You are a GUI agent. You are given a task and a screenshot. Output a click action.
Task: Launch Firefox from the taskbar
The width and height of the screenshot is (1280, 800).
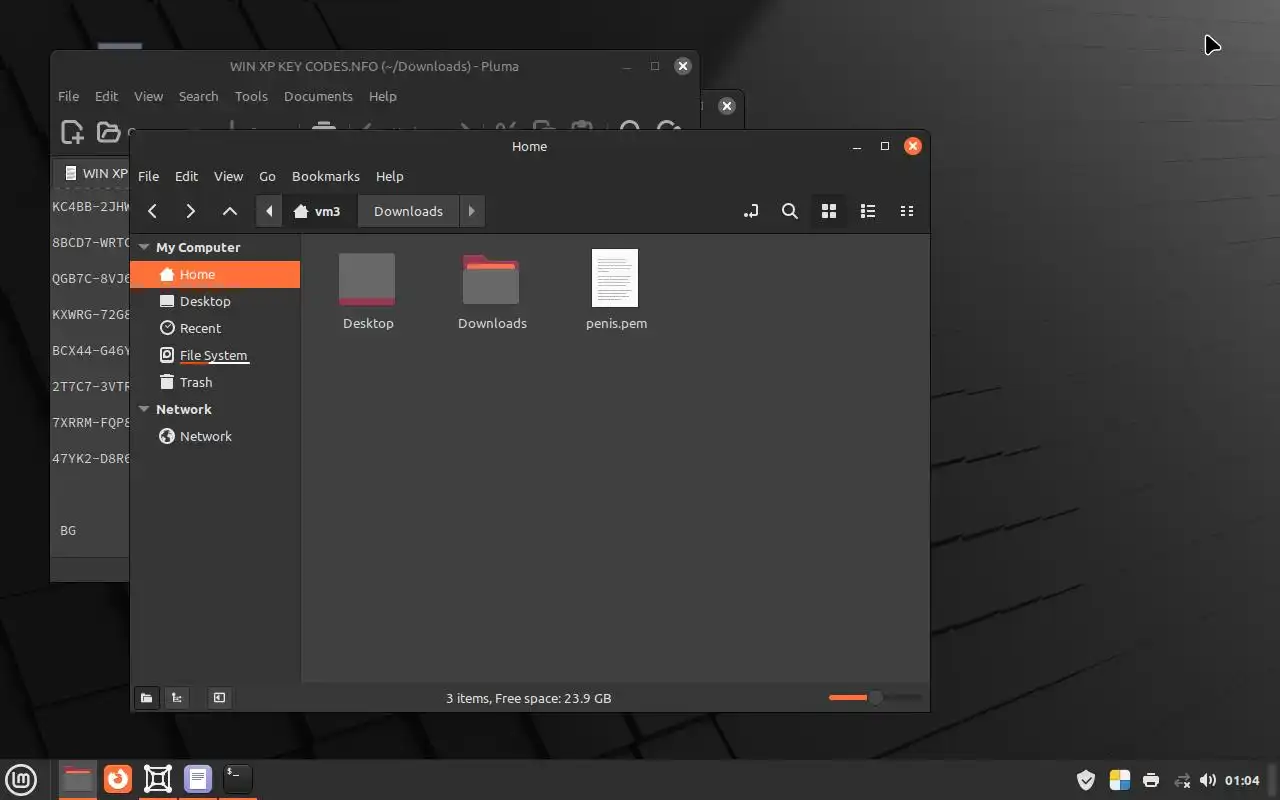coord(118,779)
